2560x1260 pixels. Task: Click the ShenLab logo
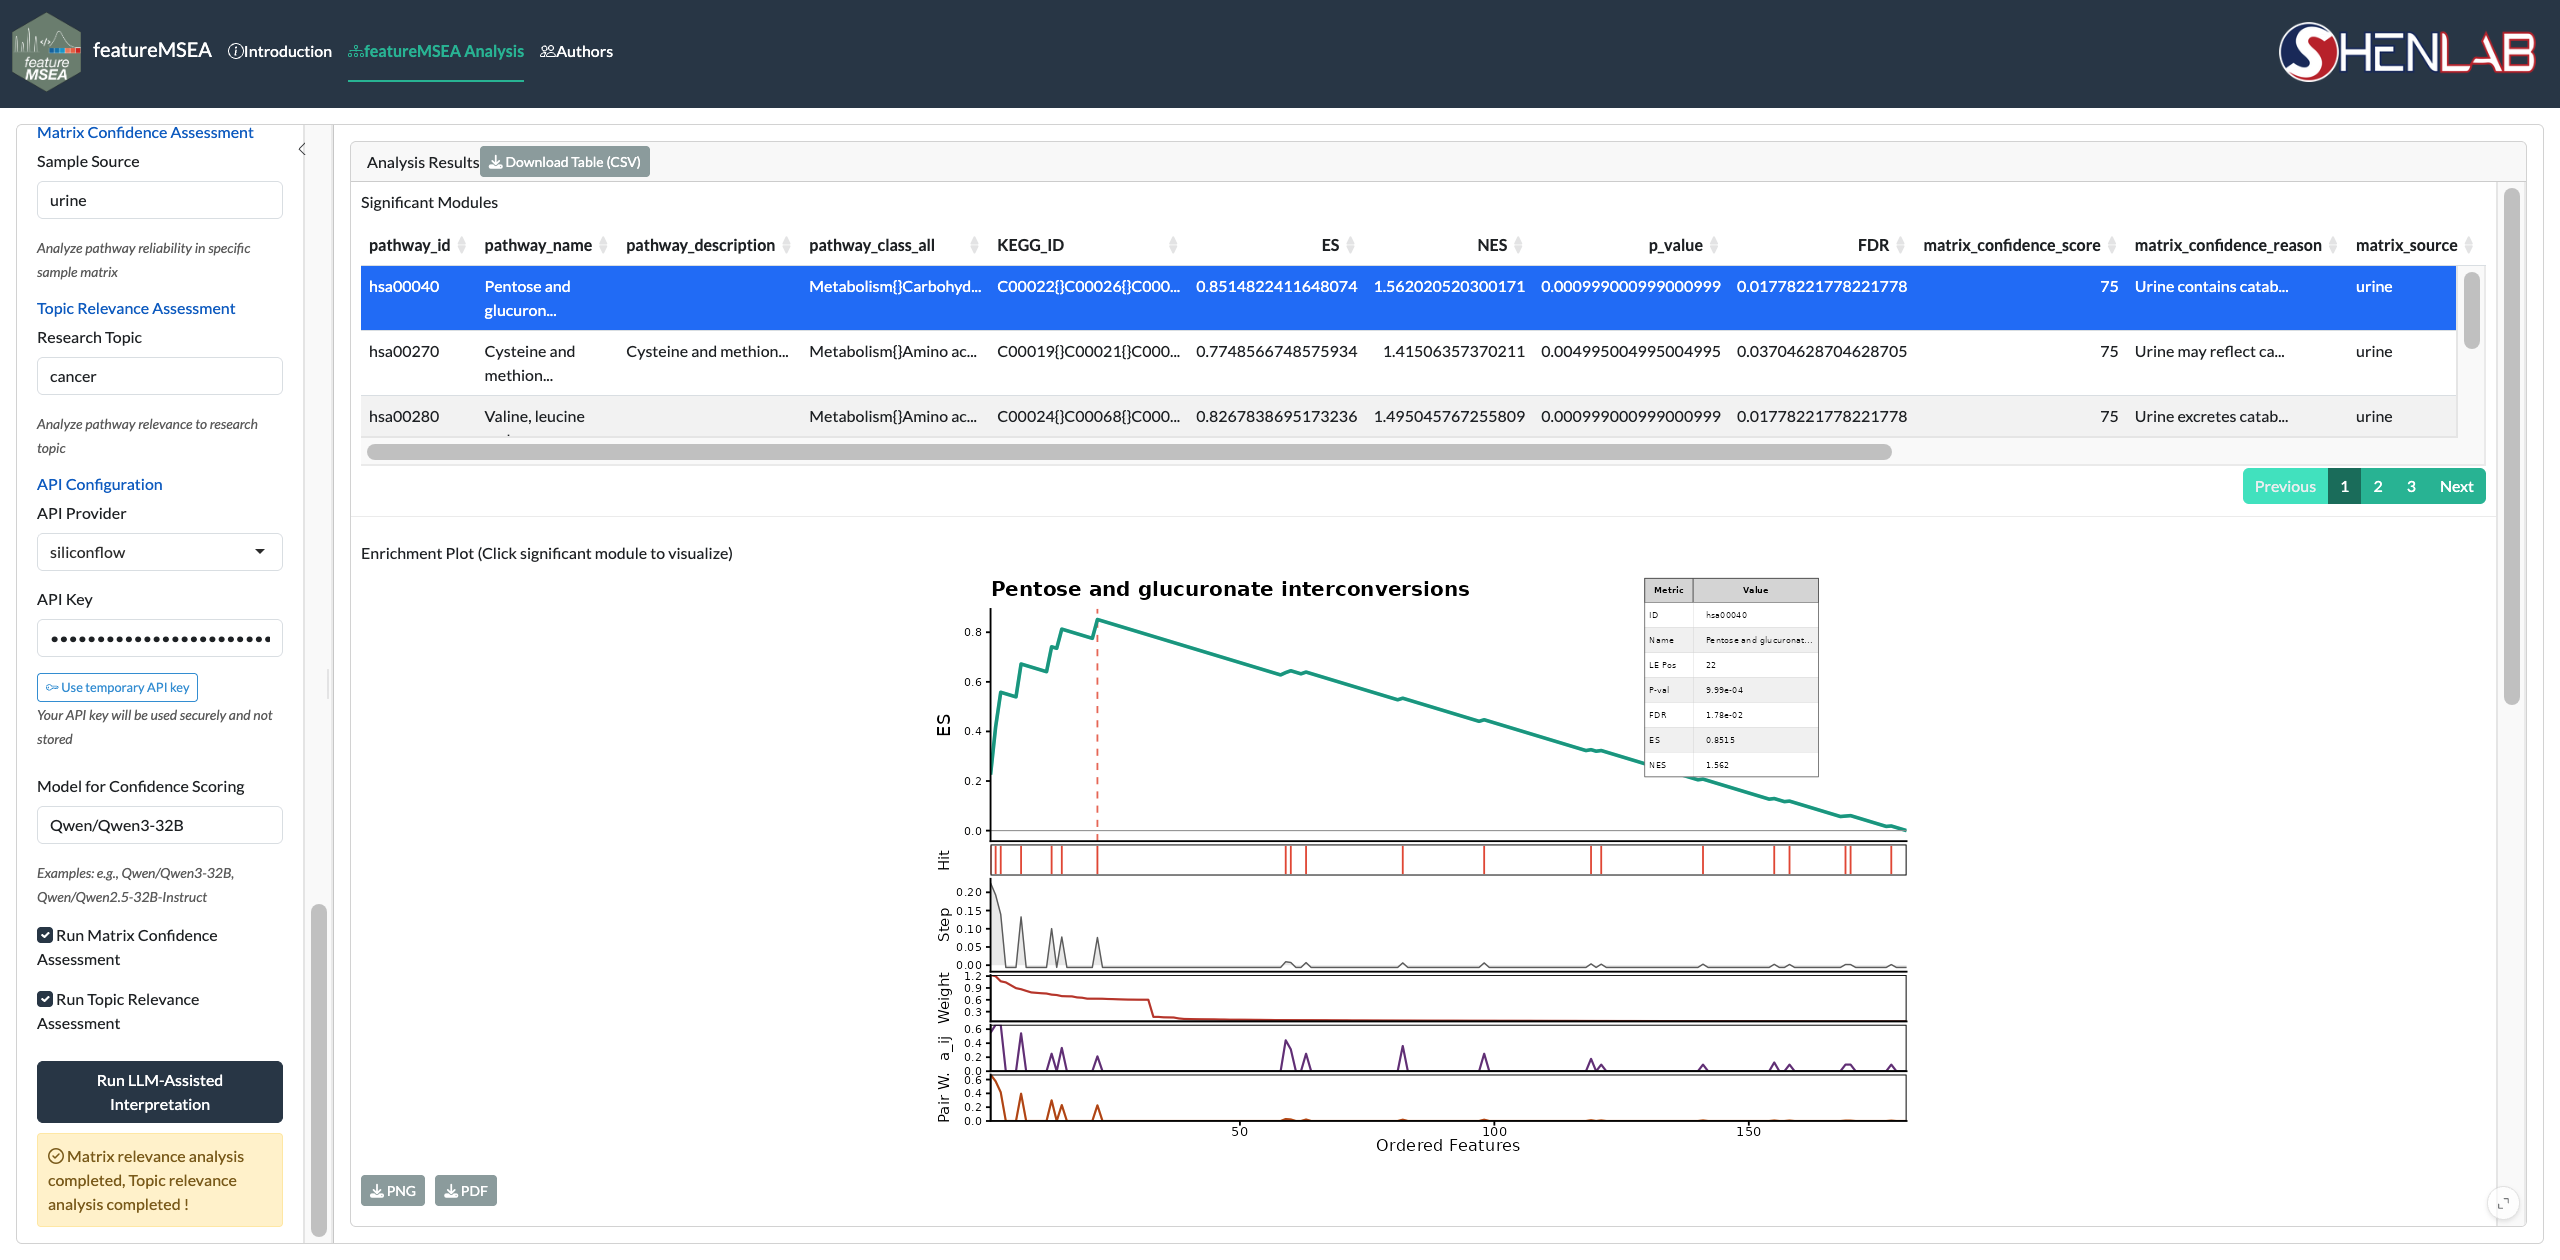point(2406,52)
